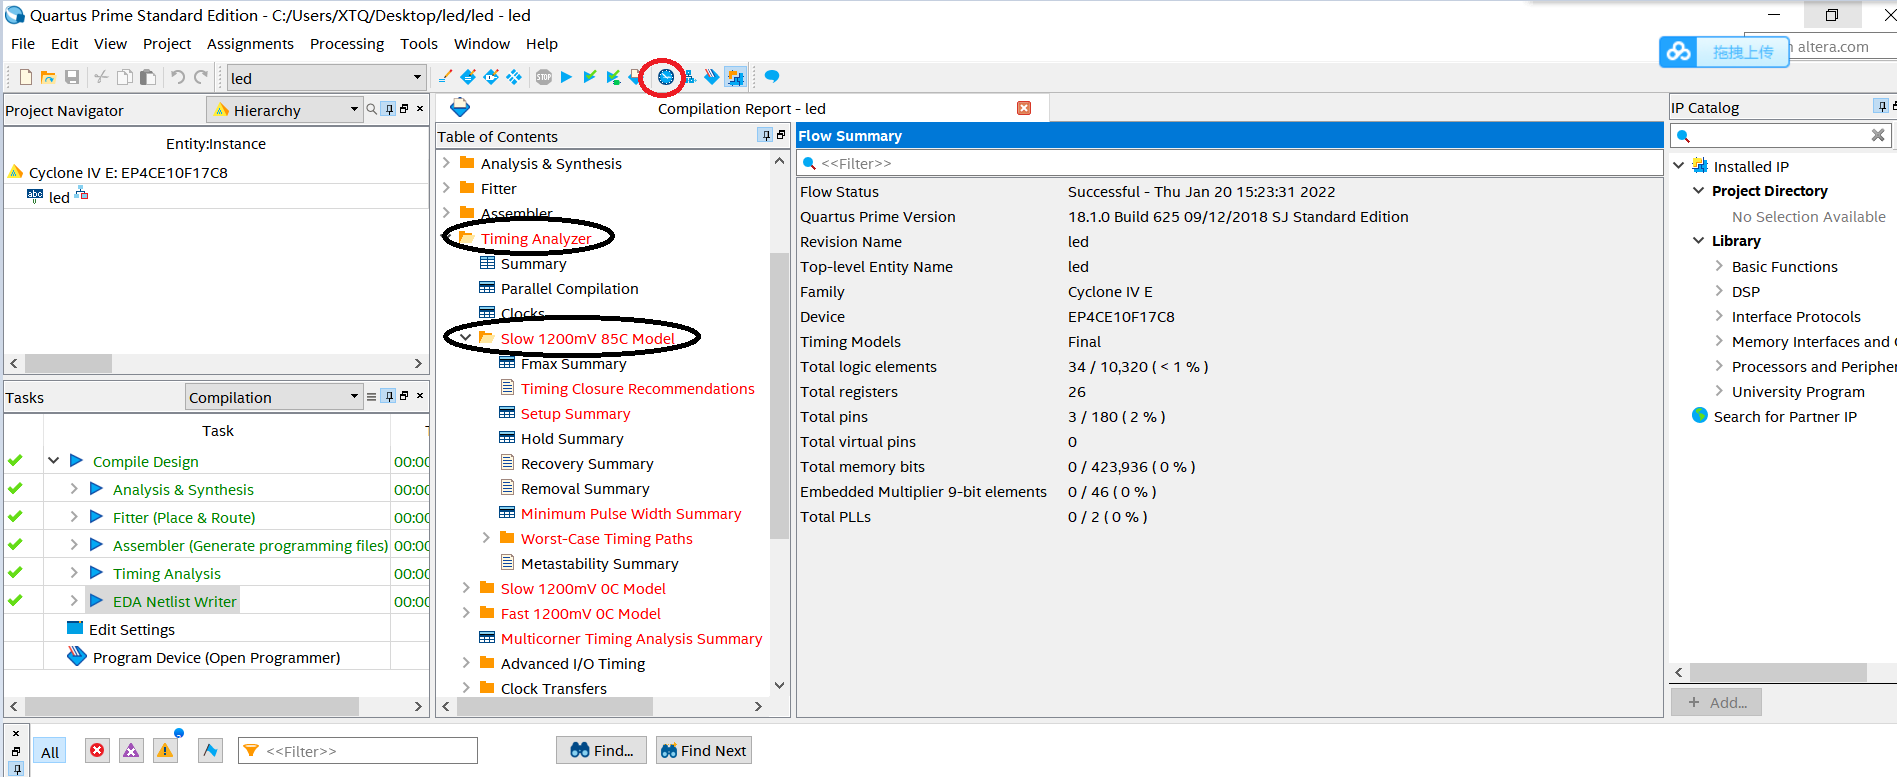The image size is (1897, 777).
Task: Open Program Device (Open Programmer) task
Action: click(x=216, y=657)
